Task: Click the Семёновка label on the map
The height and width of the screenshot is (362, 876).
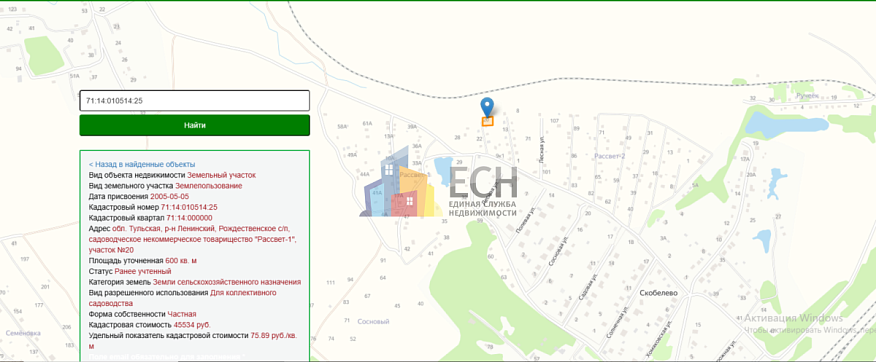Action: tap(23, 333)
